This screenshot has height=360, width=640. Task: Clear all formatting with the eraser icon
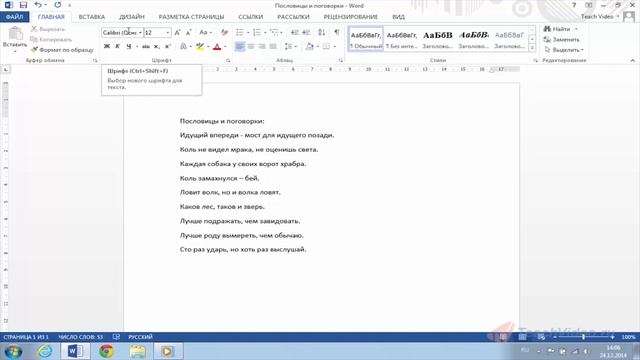224,32
